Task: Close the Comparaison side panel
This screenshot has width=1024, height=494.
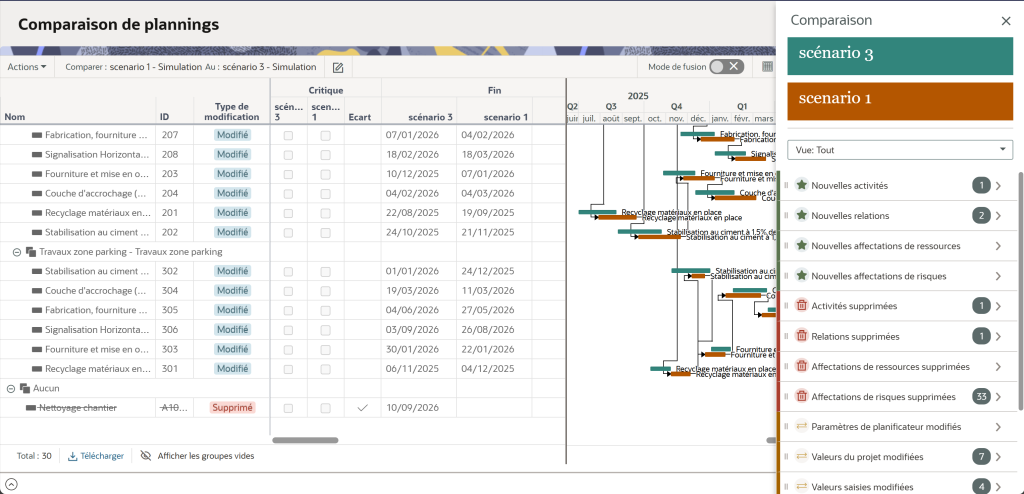Action: click(1006, 20)
